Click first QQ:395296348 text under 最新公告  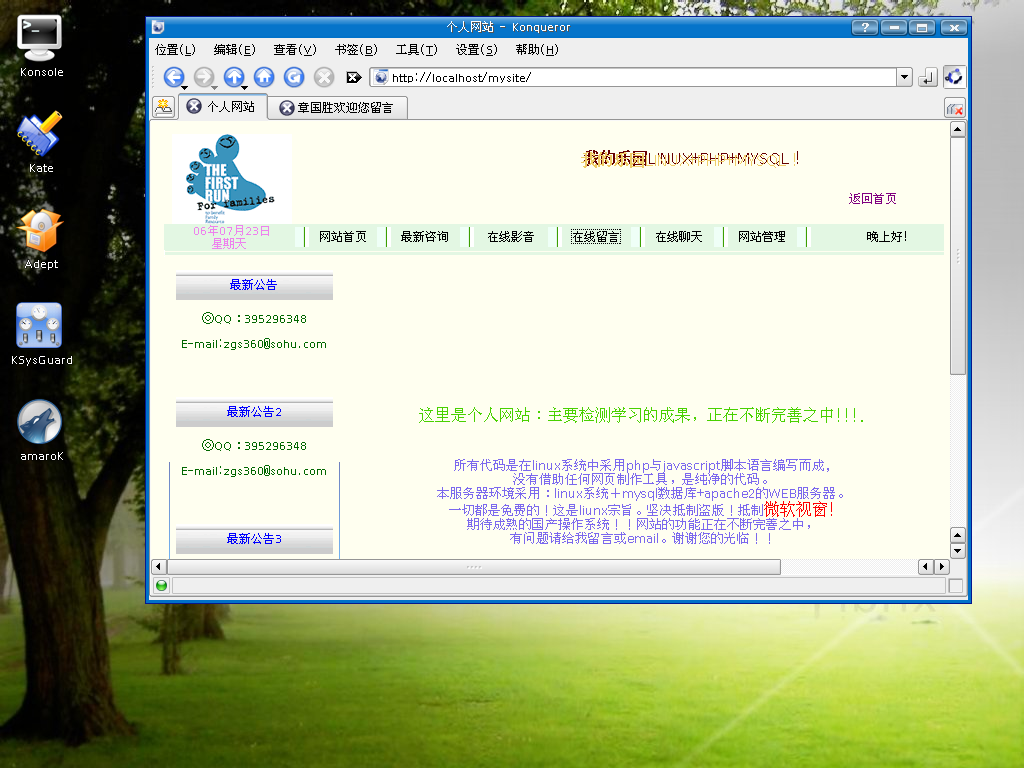254,319
